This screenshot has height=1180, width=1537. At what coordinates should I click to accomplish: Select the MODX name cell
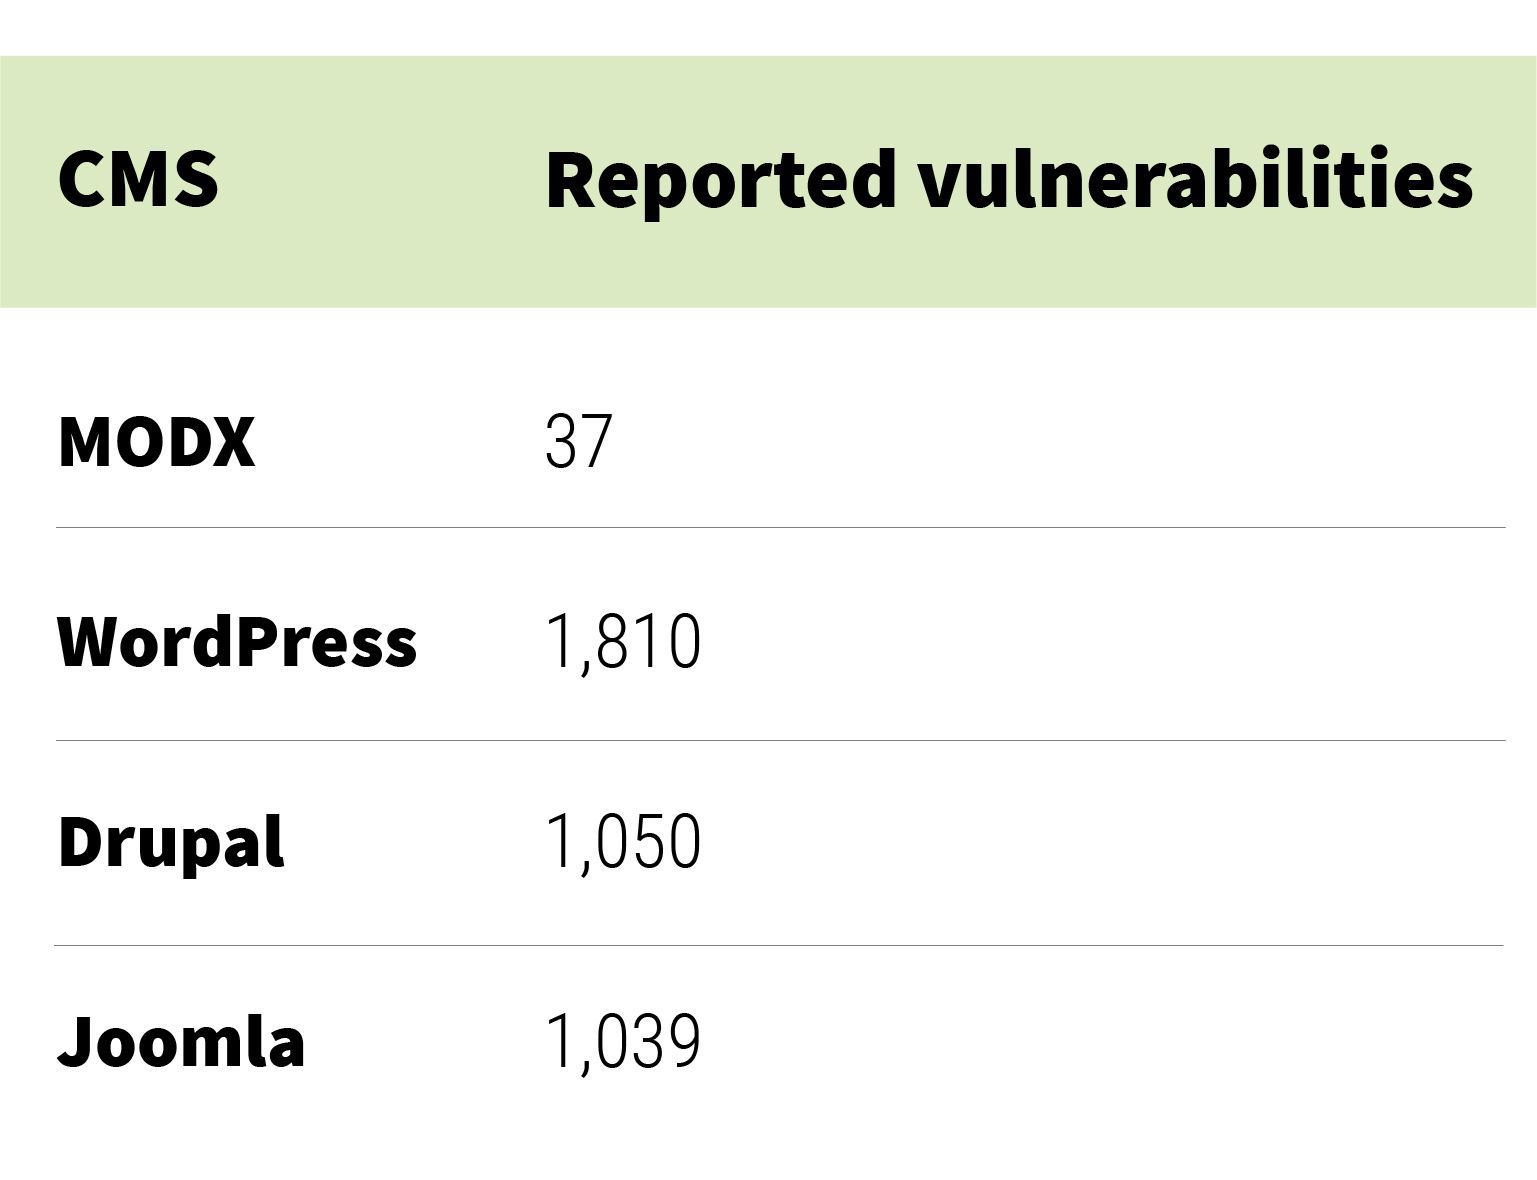click(x=156, y=441)
